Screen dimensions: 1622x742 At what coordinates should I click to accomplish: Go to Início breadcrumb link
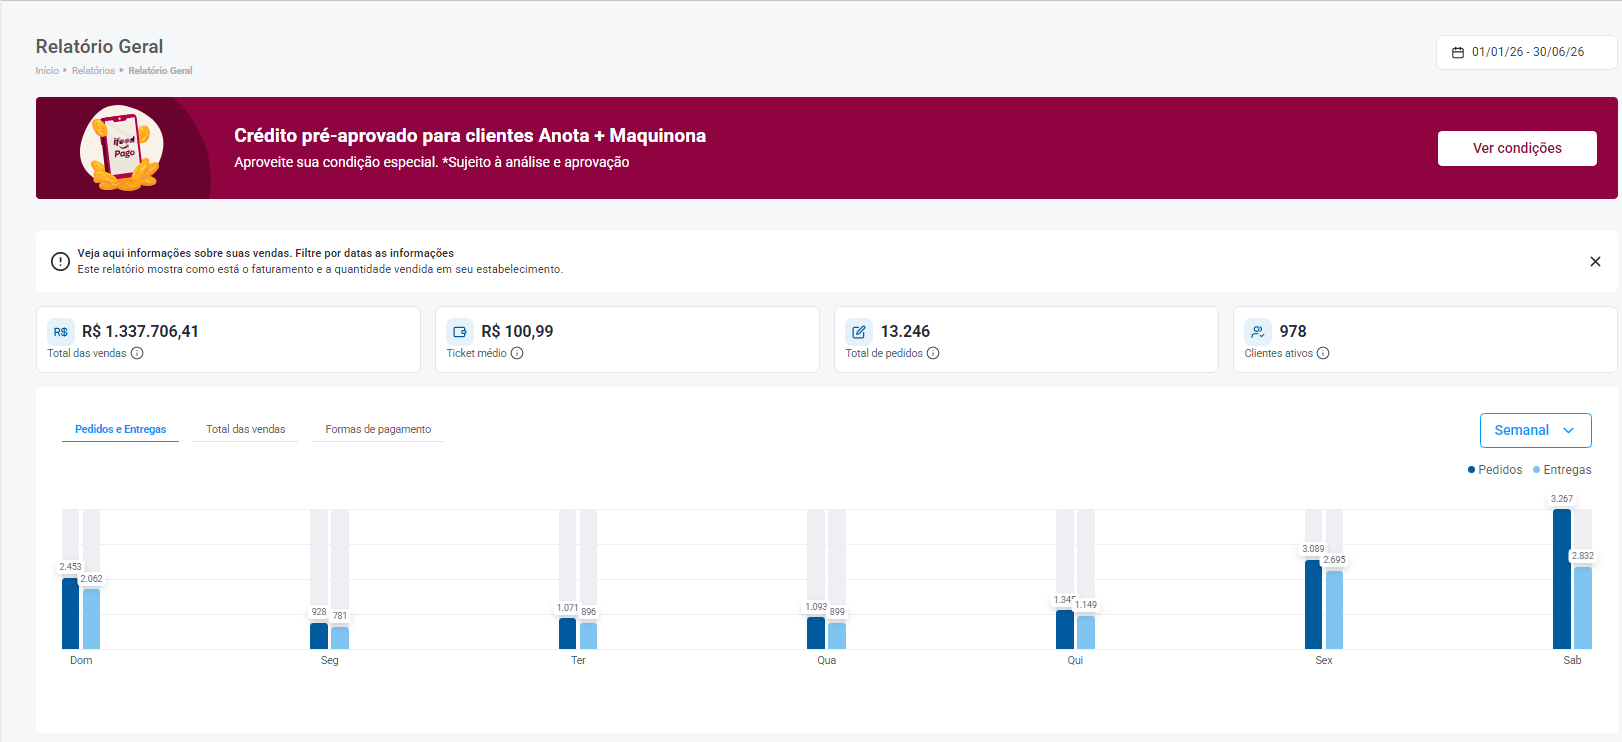point(47,71)
